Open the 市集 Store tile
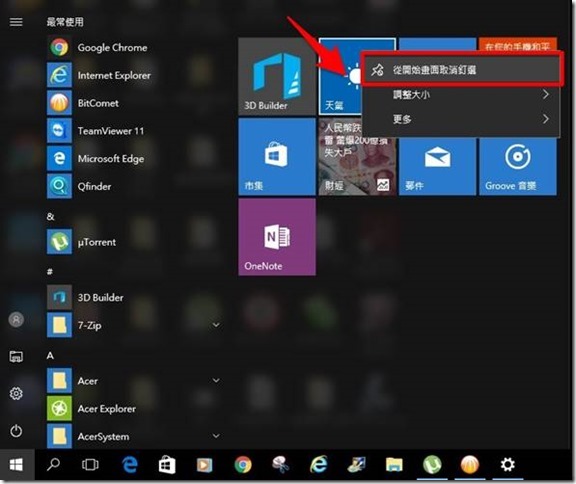This screenshot has width=576, height=484. point(277,156)
